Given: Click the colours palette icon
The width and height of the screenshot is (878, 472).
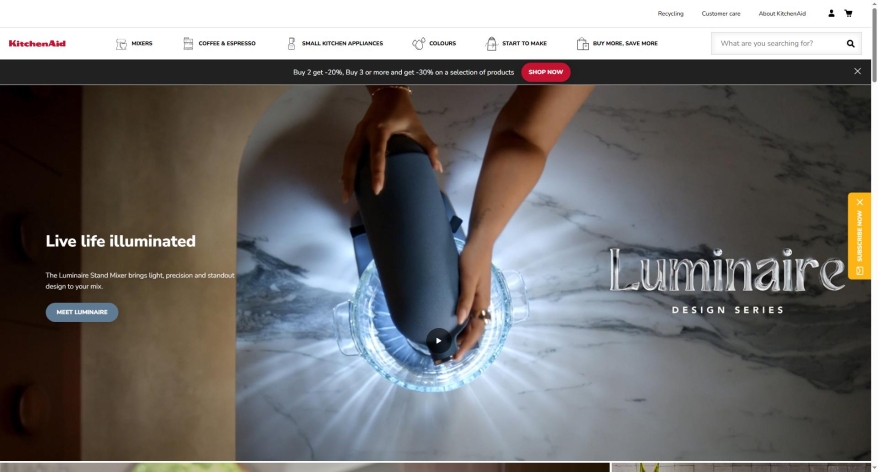Looking at the screenshot, I should [x=419, y=43].
